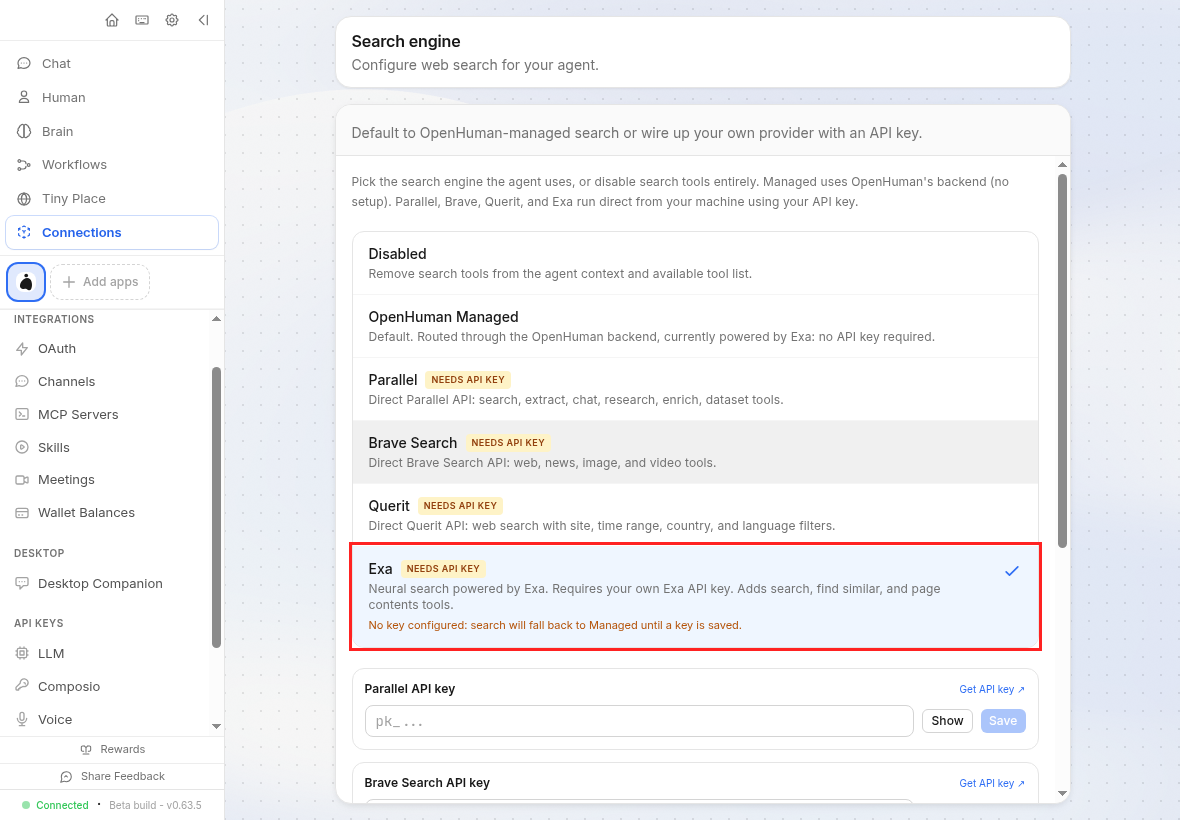The height and width of the screenshot is (820, 1180).
Task: Click the person icon beside Human
Action: pos(24,98)
